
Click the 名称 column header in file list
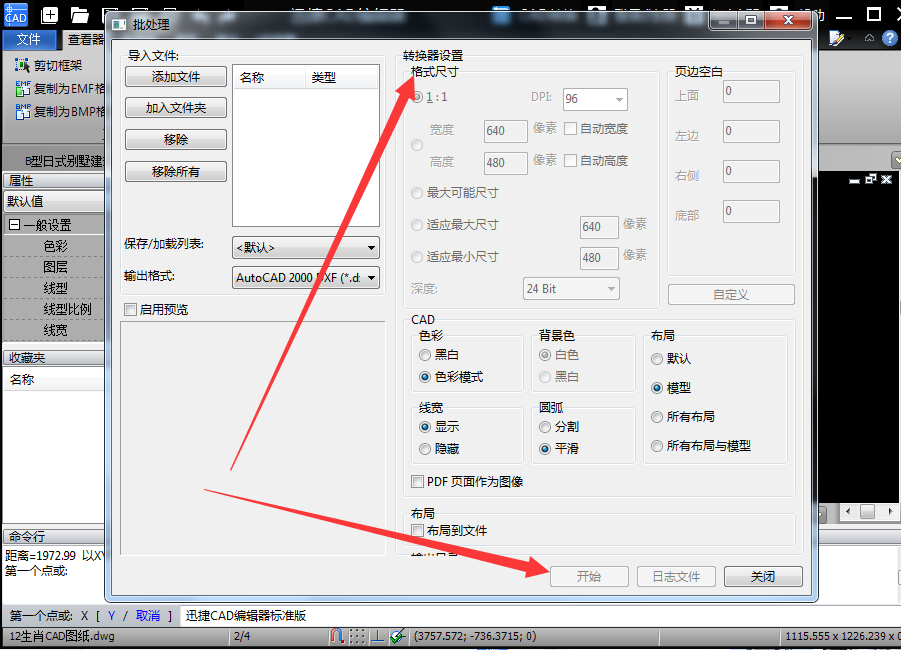[269, 78]
